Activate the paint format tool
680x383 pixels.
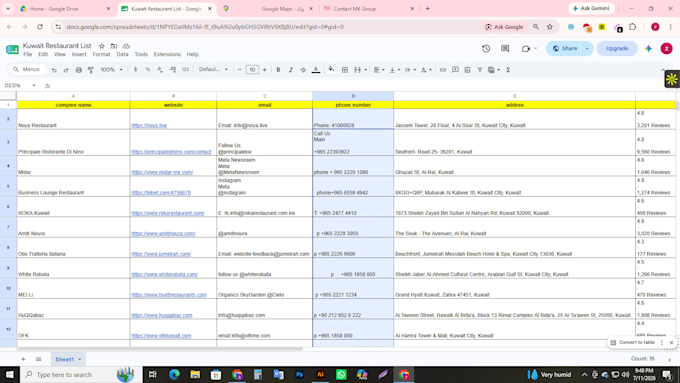pos(91,70)
